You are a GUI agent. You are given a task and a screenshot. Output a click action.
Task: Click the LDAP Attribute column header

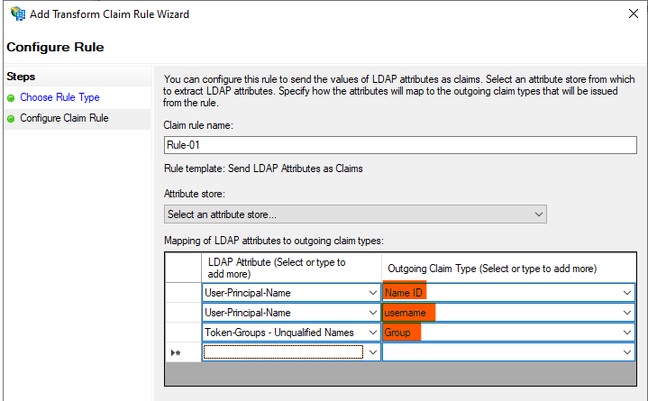[290, 267]
